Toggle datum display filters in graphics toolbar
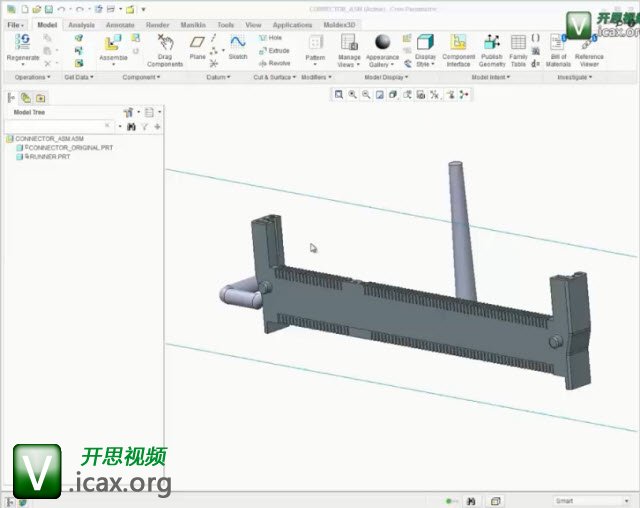 [435, 95]
